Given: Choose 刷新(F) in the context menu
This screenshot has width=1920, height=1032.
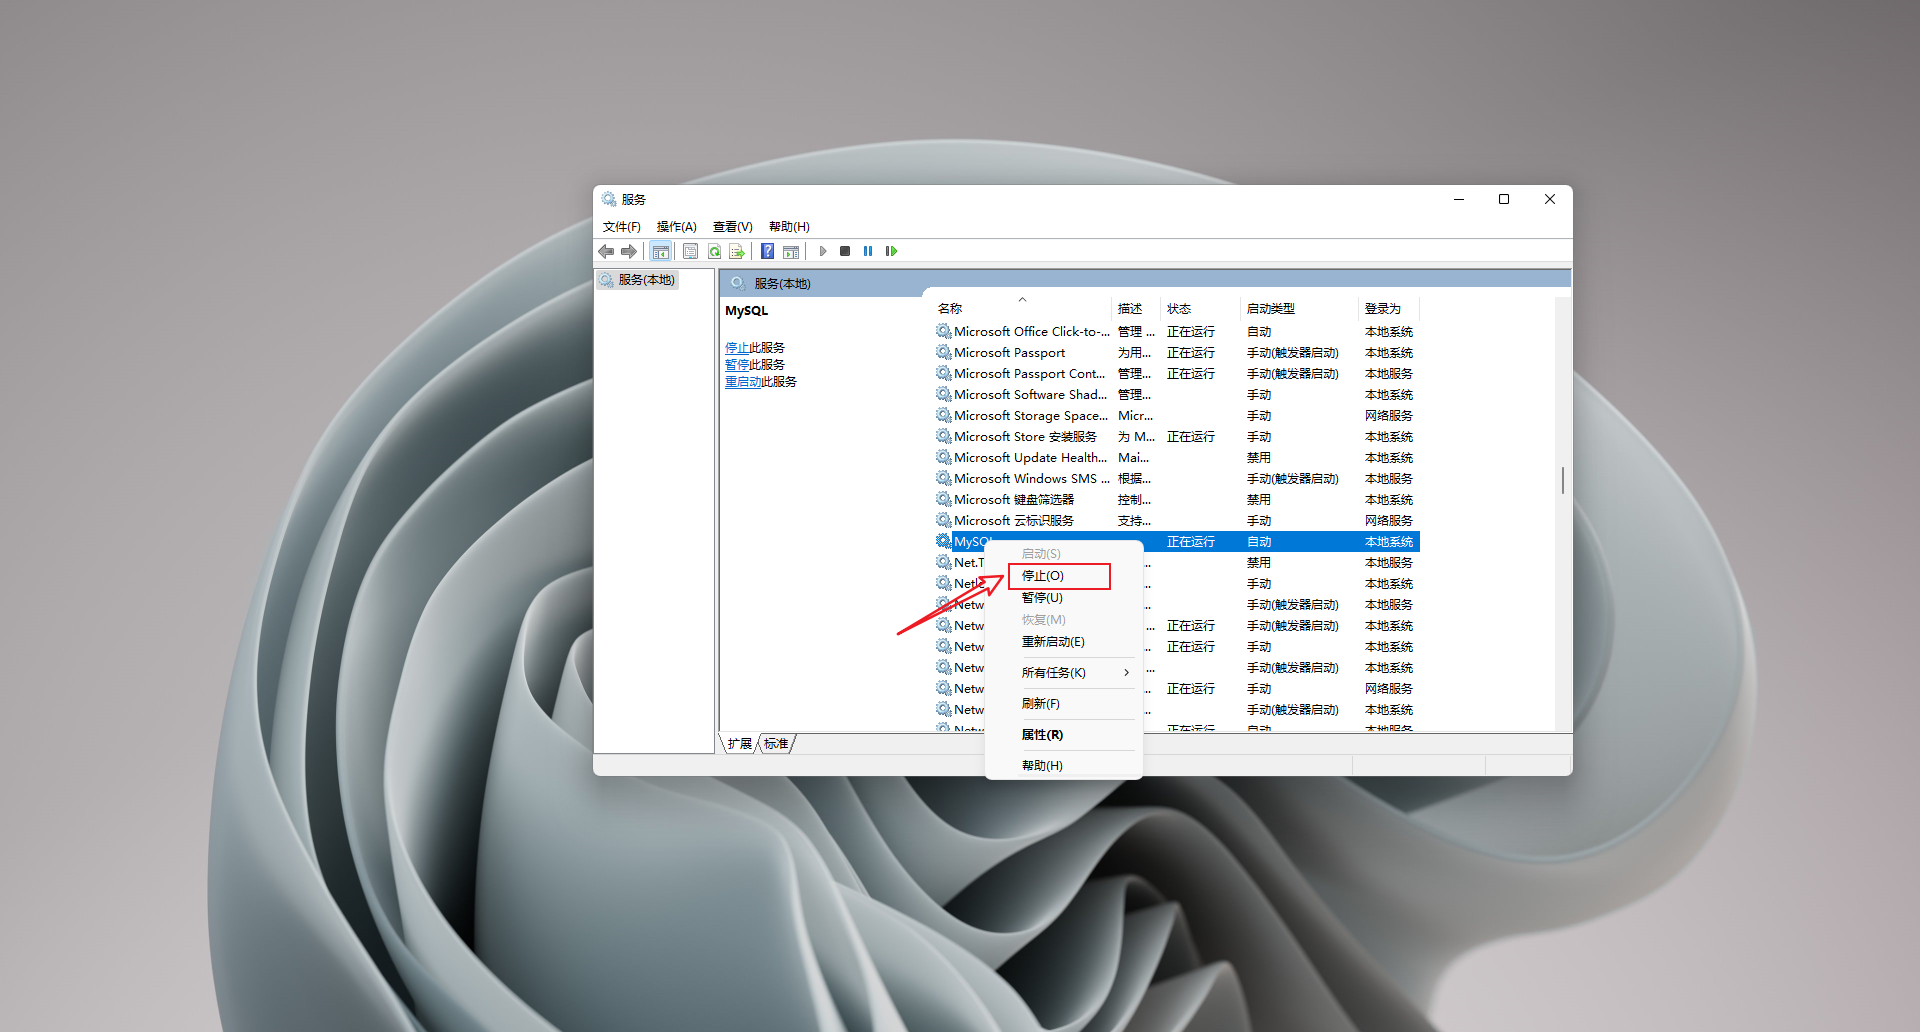Looking at the screenshot, I should click(x=1064, y=704).
